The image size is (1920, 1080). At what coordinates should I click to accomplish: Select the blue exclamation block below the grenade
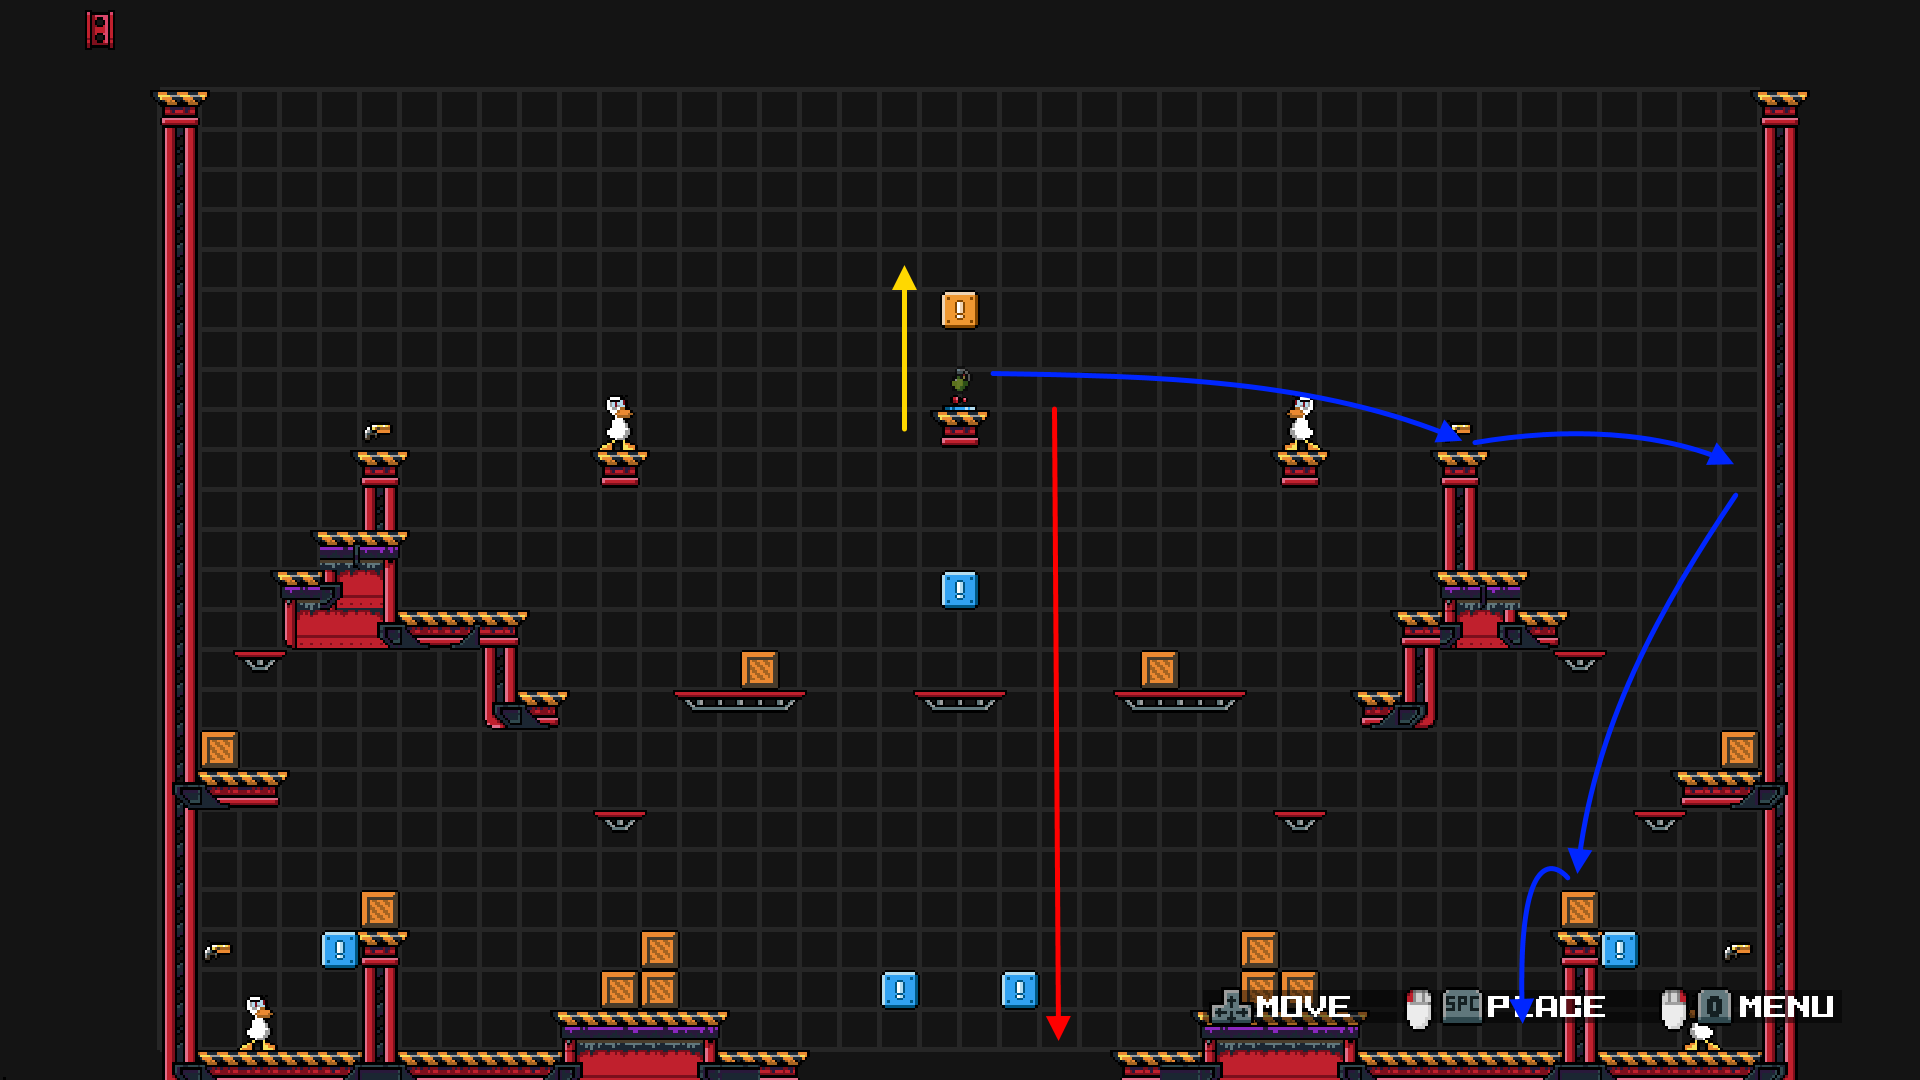[959, 590]
